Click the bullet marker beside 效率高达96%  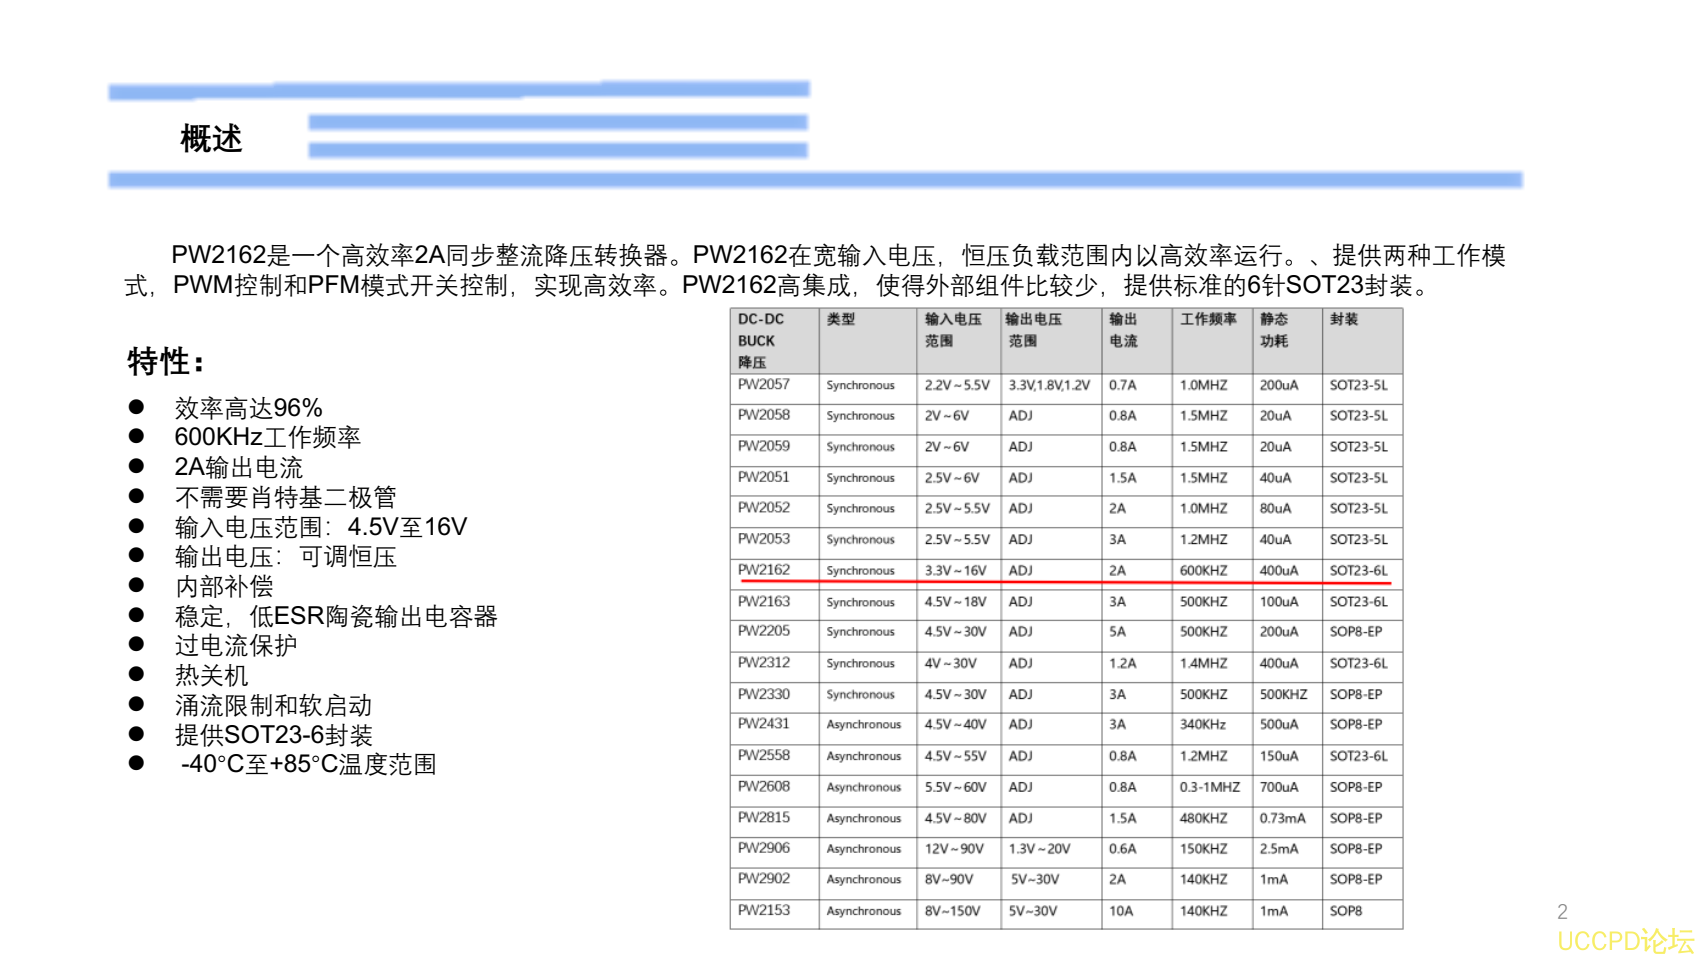click(138, 408)
